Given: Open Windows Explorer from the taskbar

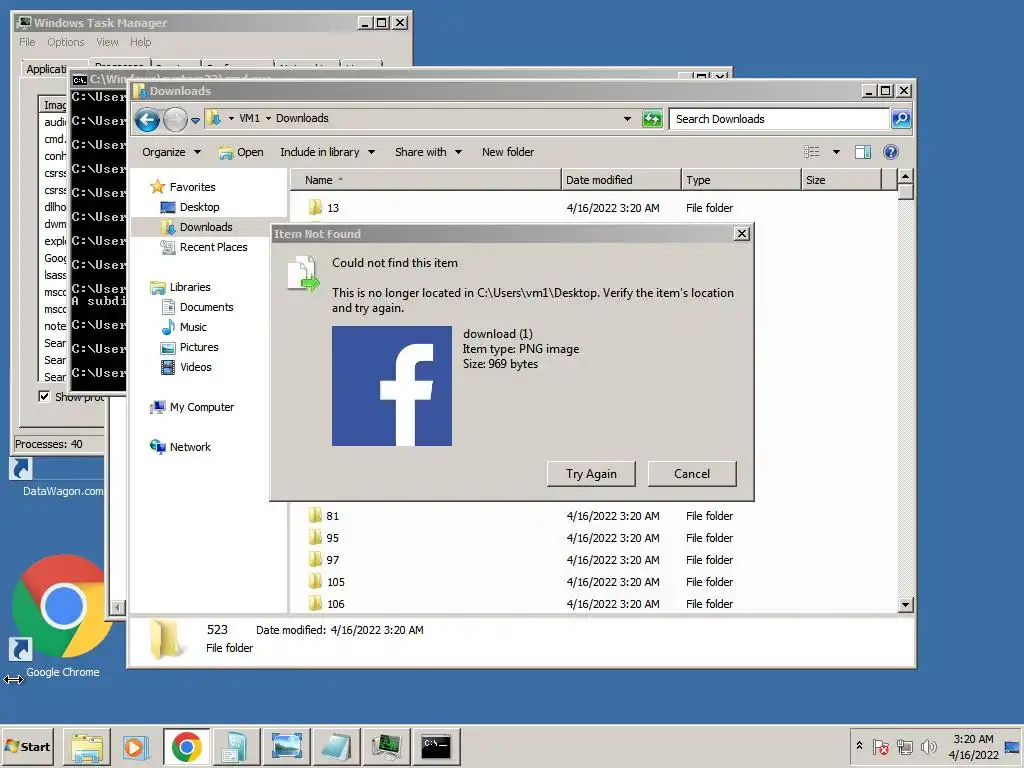Looking at the screenshot, I should [87, 746].
